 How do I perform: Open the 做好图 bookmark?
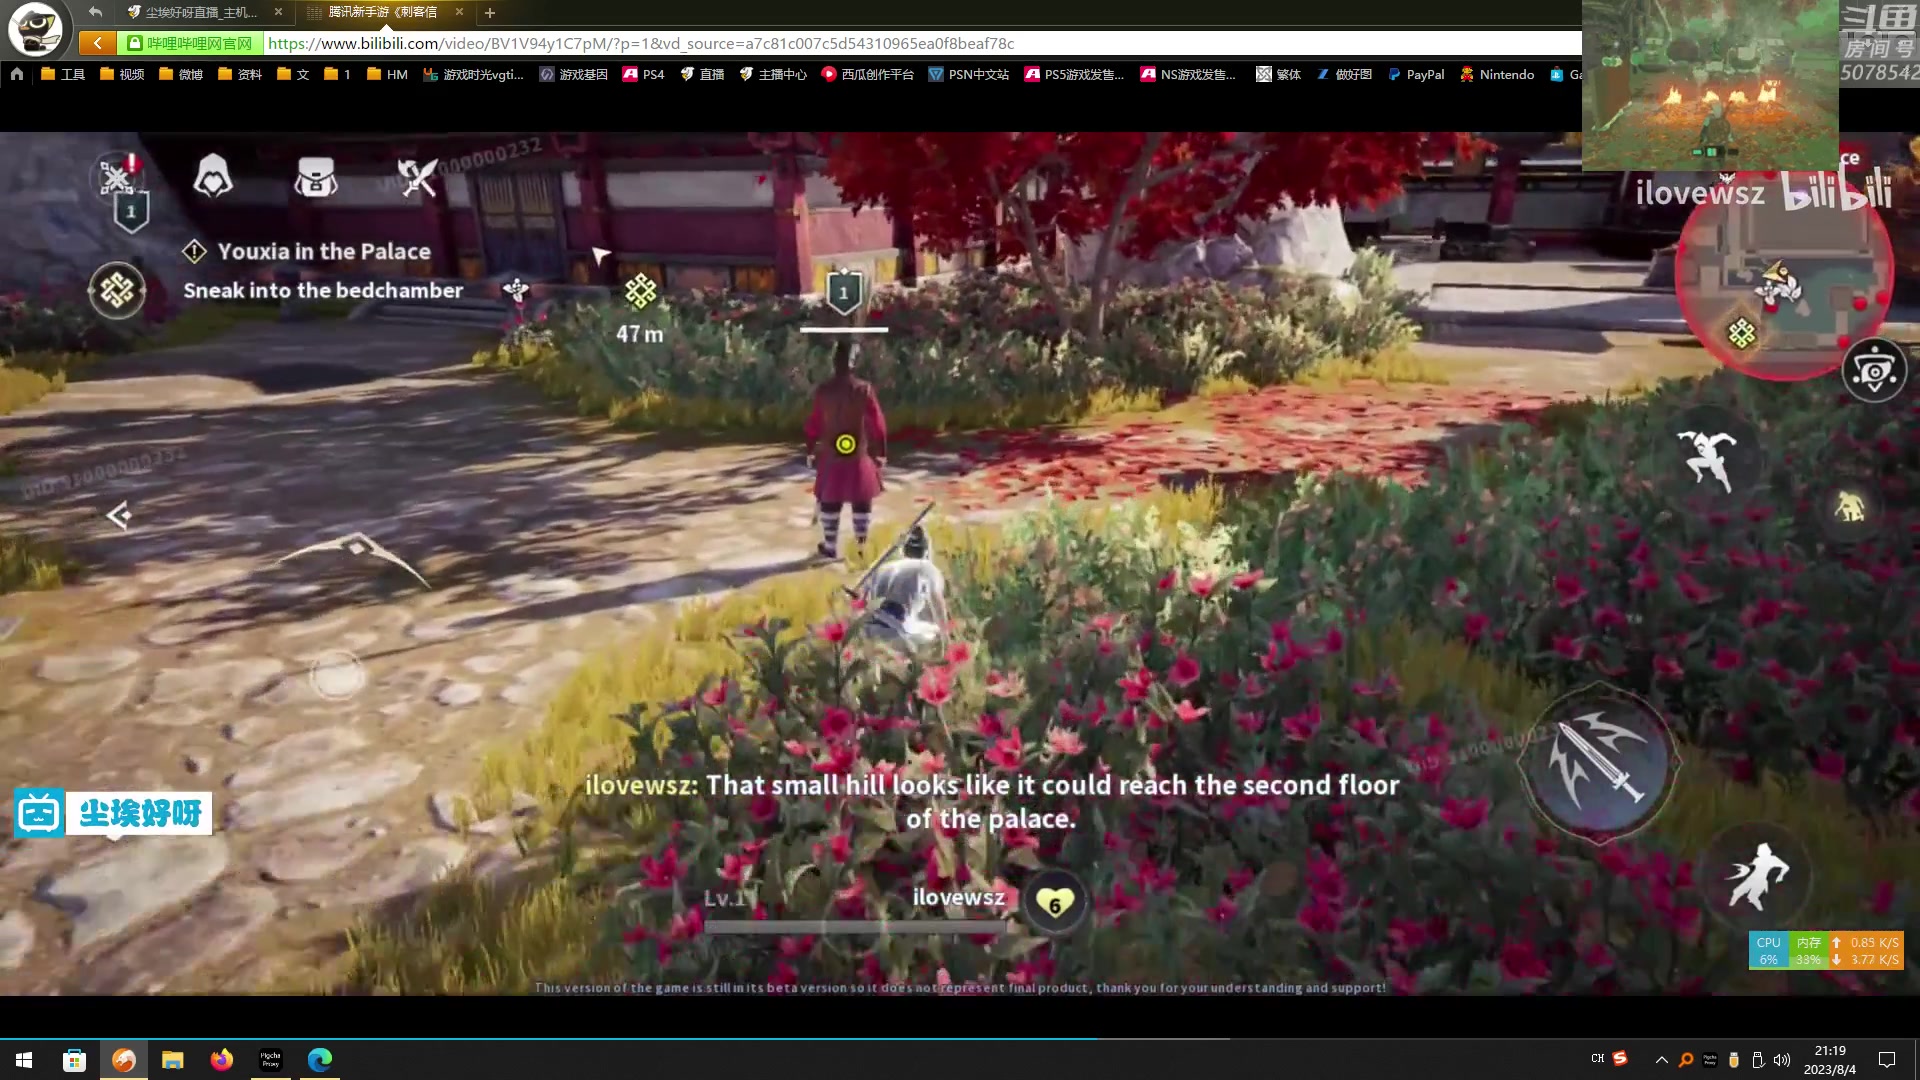1344,74
